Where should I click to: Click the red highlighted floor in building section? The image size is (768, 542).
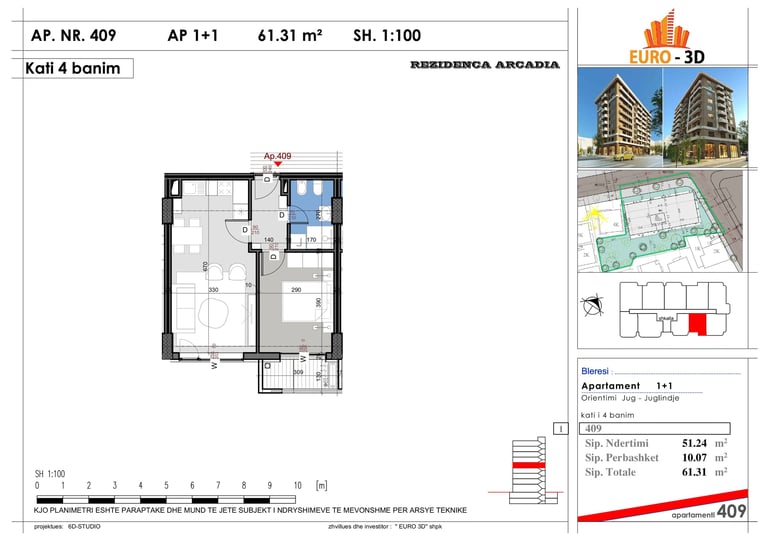tap(528, 465)
